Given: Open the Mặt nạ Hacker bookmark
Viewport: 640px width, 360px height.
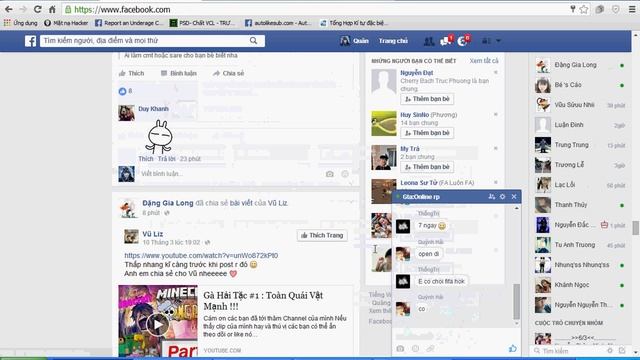Looking at the screenshot, I should point(66,23).
